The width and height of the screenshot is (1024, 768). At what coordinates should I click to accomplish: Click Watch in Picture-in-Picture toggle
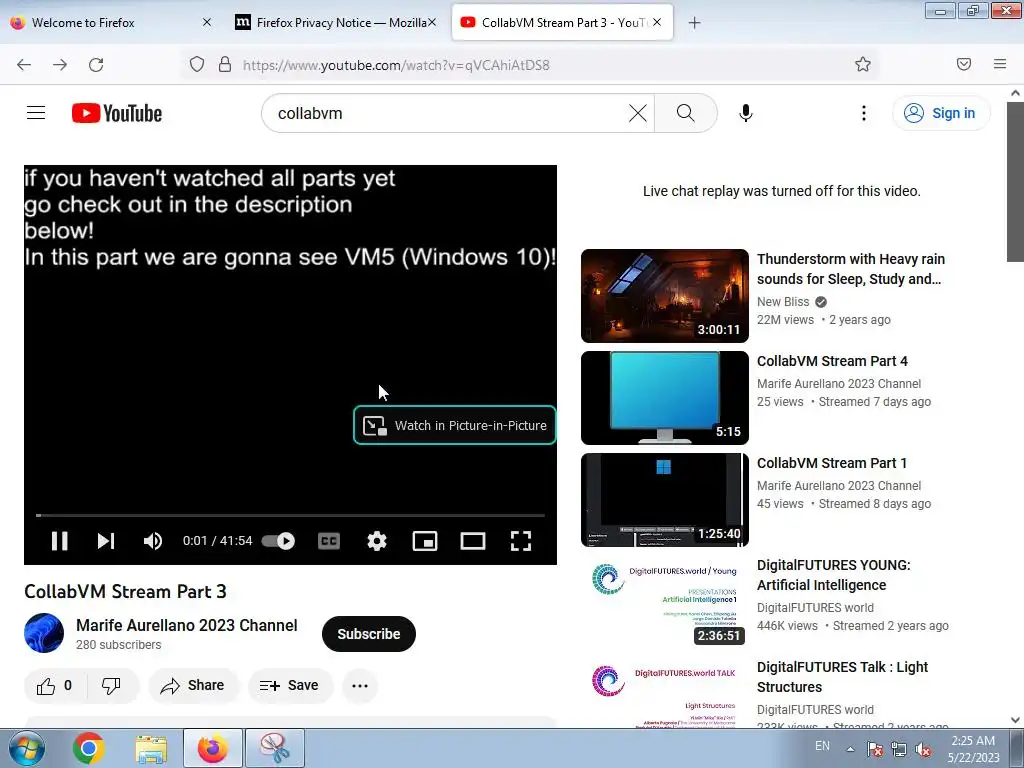pyautogui.click(x=455, y=425)
